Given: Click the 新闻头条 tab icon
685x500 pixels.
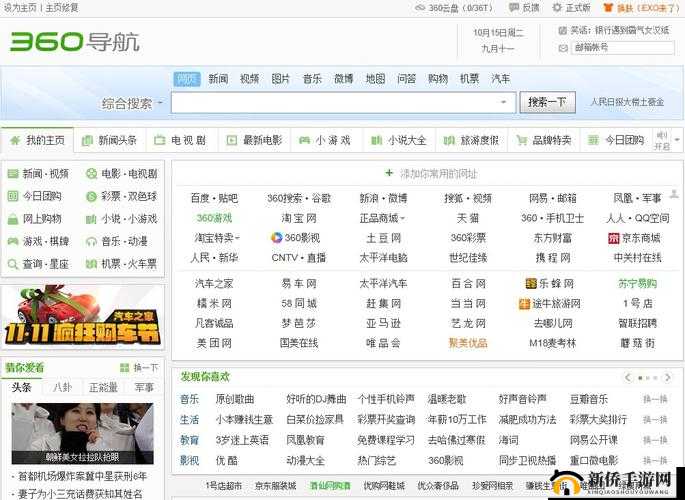Looking at the screenshot, I should tap(87, 140).
